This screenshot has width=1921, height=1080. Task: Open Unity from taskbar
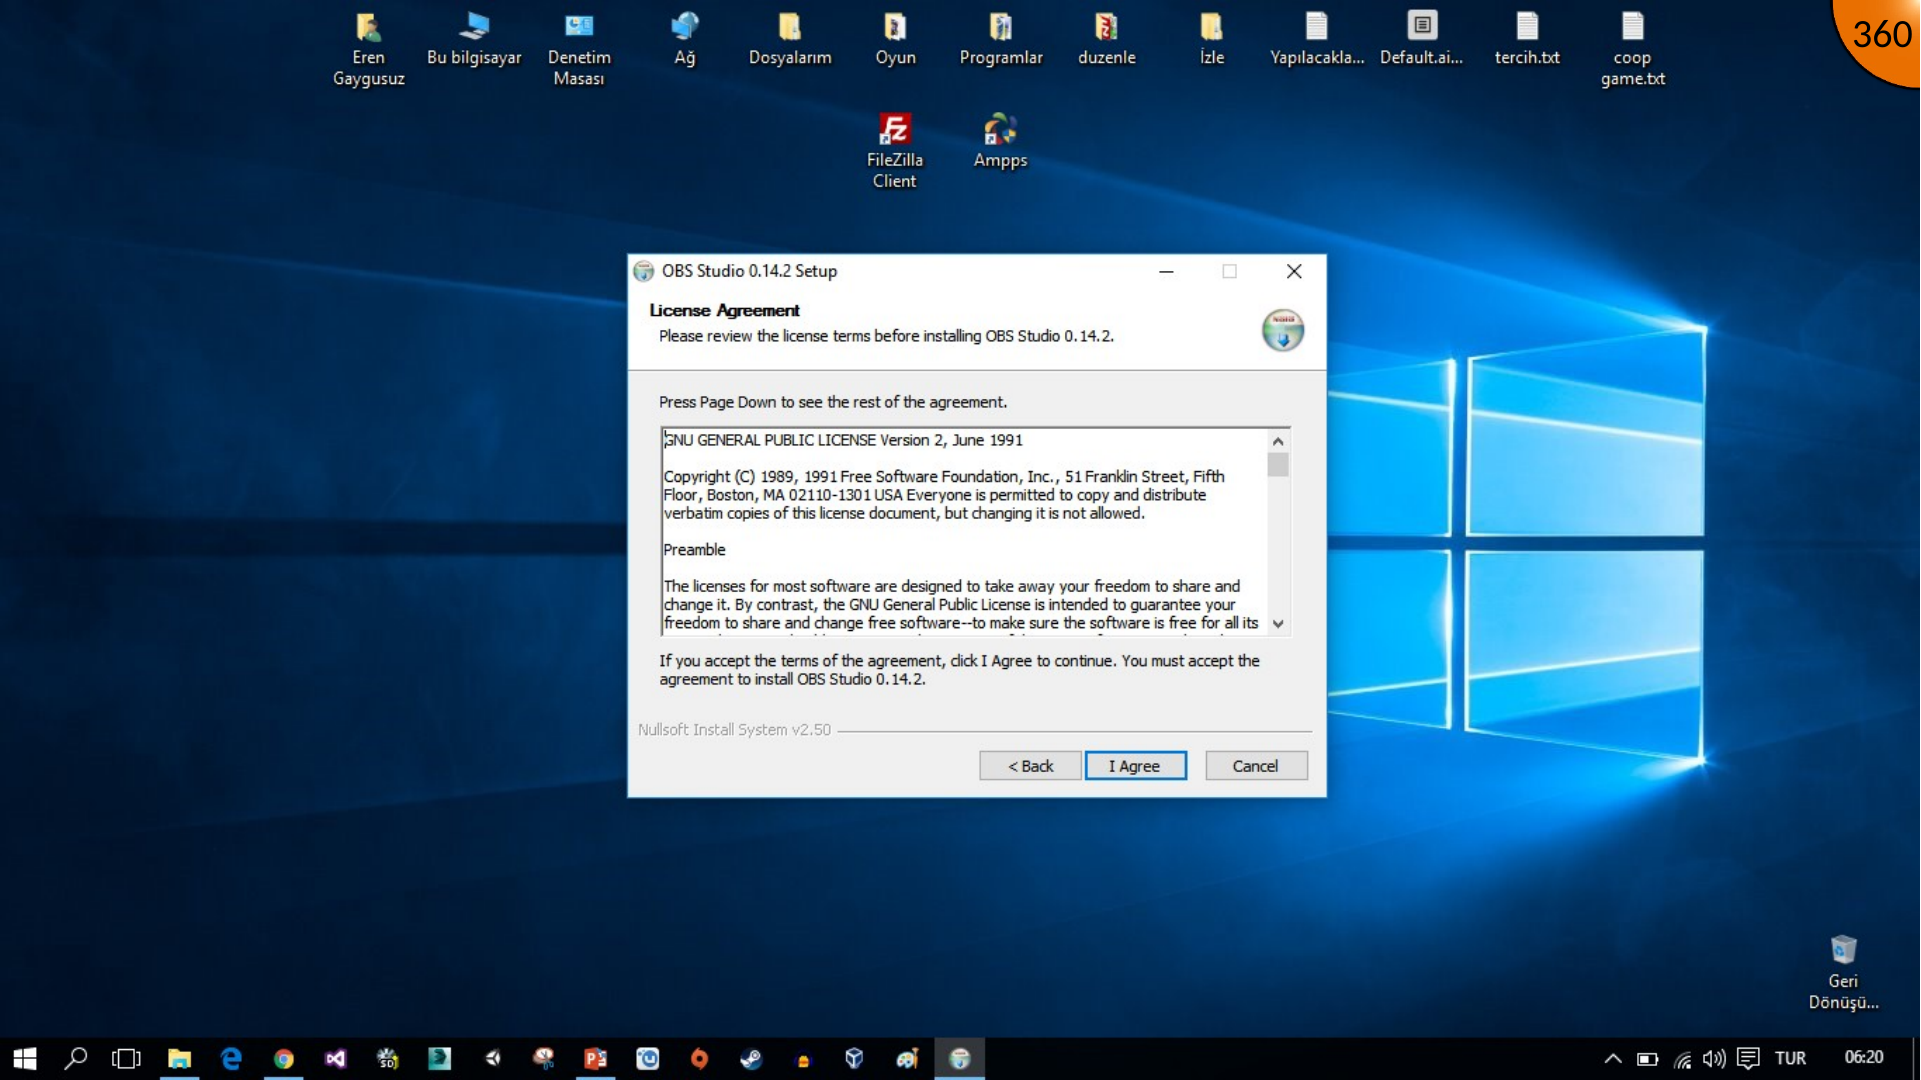point(491,1058)
